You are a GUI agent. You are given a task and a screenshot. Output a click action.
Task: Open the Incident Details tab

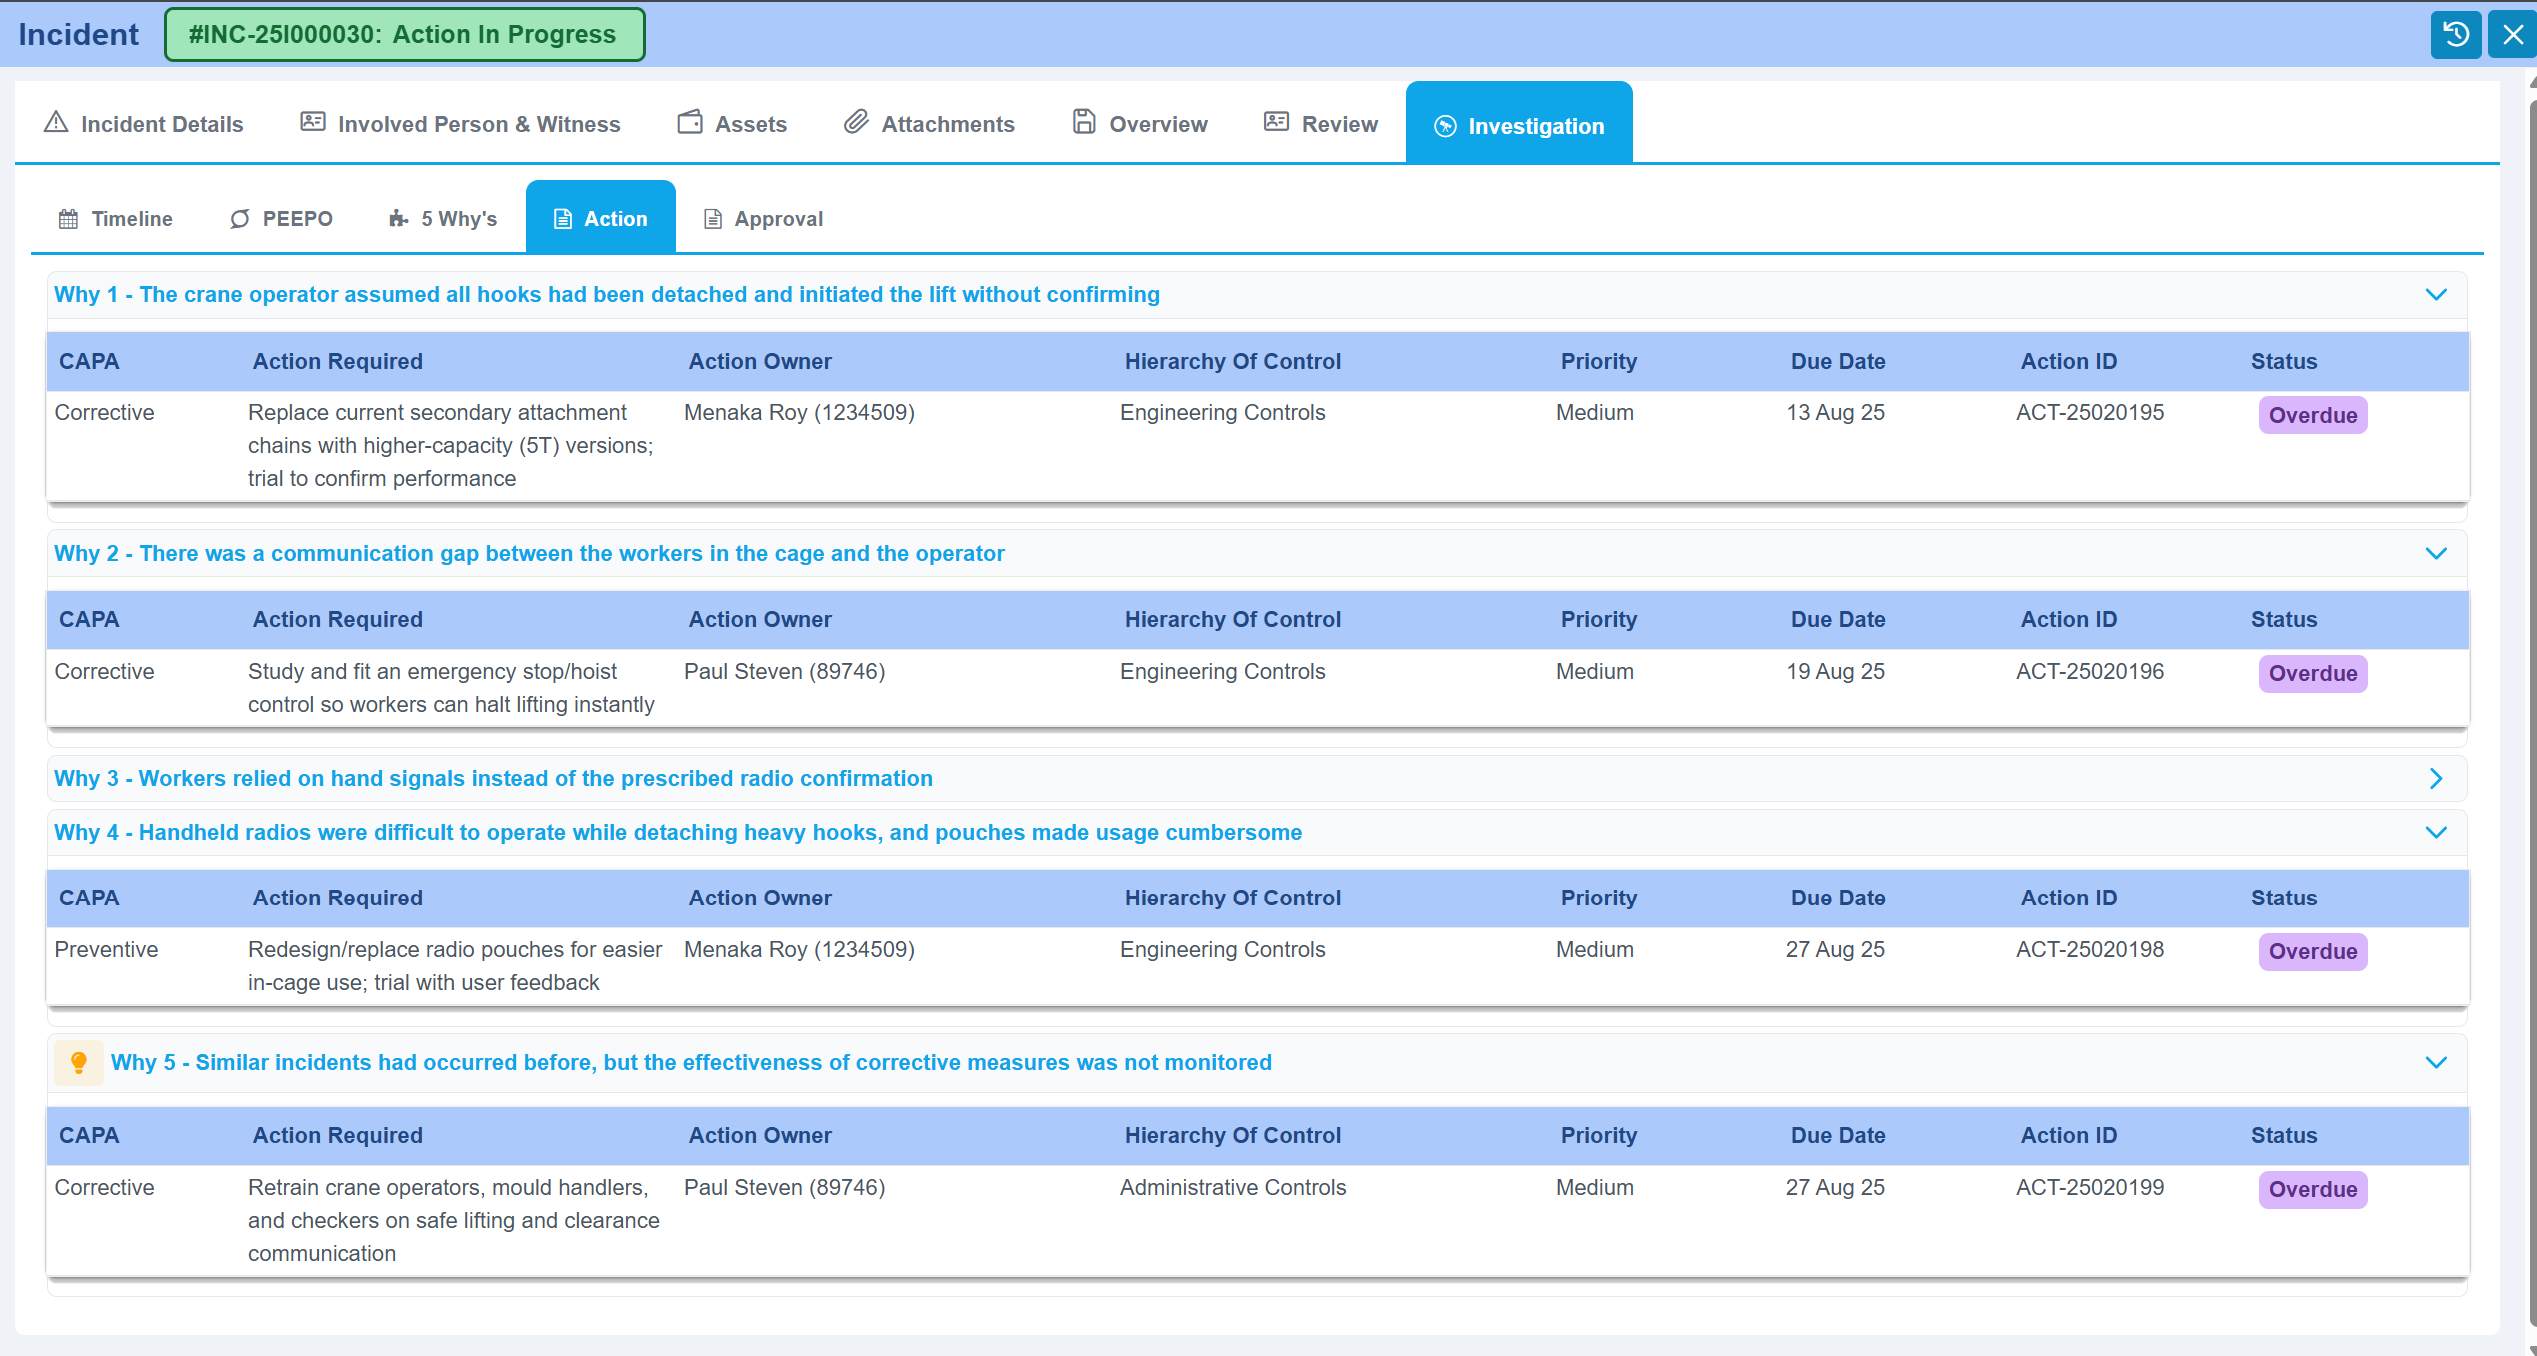pos(143,124)
